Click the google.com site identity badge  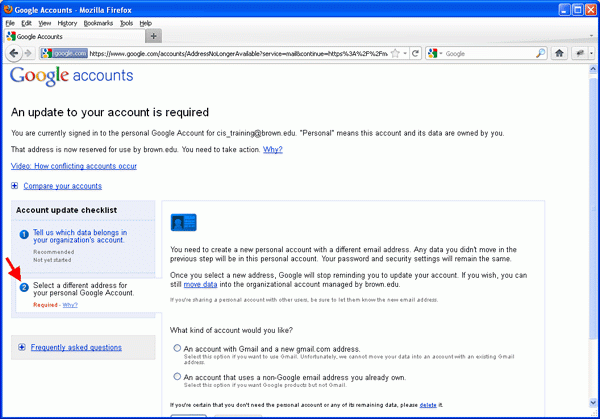click(64, 53)
